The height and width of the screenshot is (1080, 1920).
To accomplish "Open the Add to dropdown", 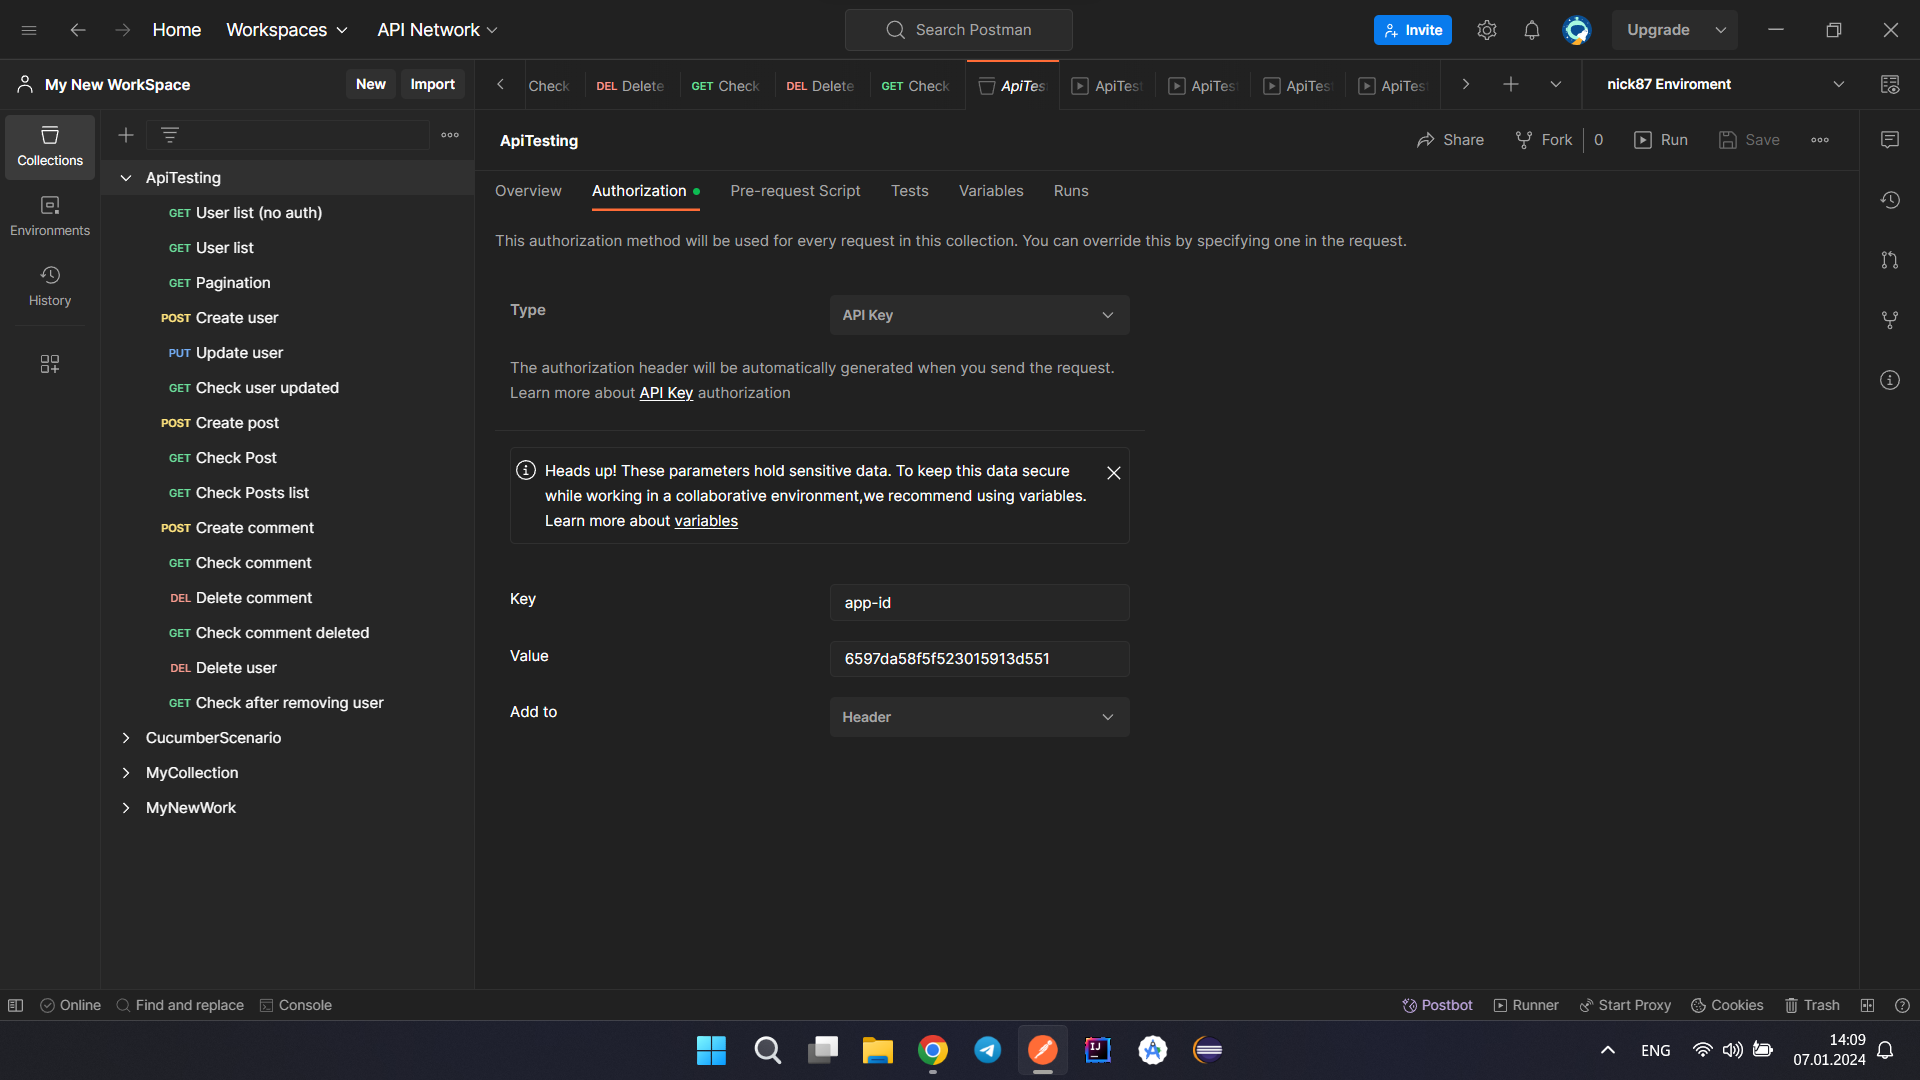I will pos(980,717).
